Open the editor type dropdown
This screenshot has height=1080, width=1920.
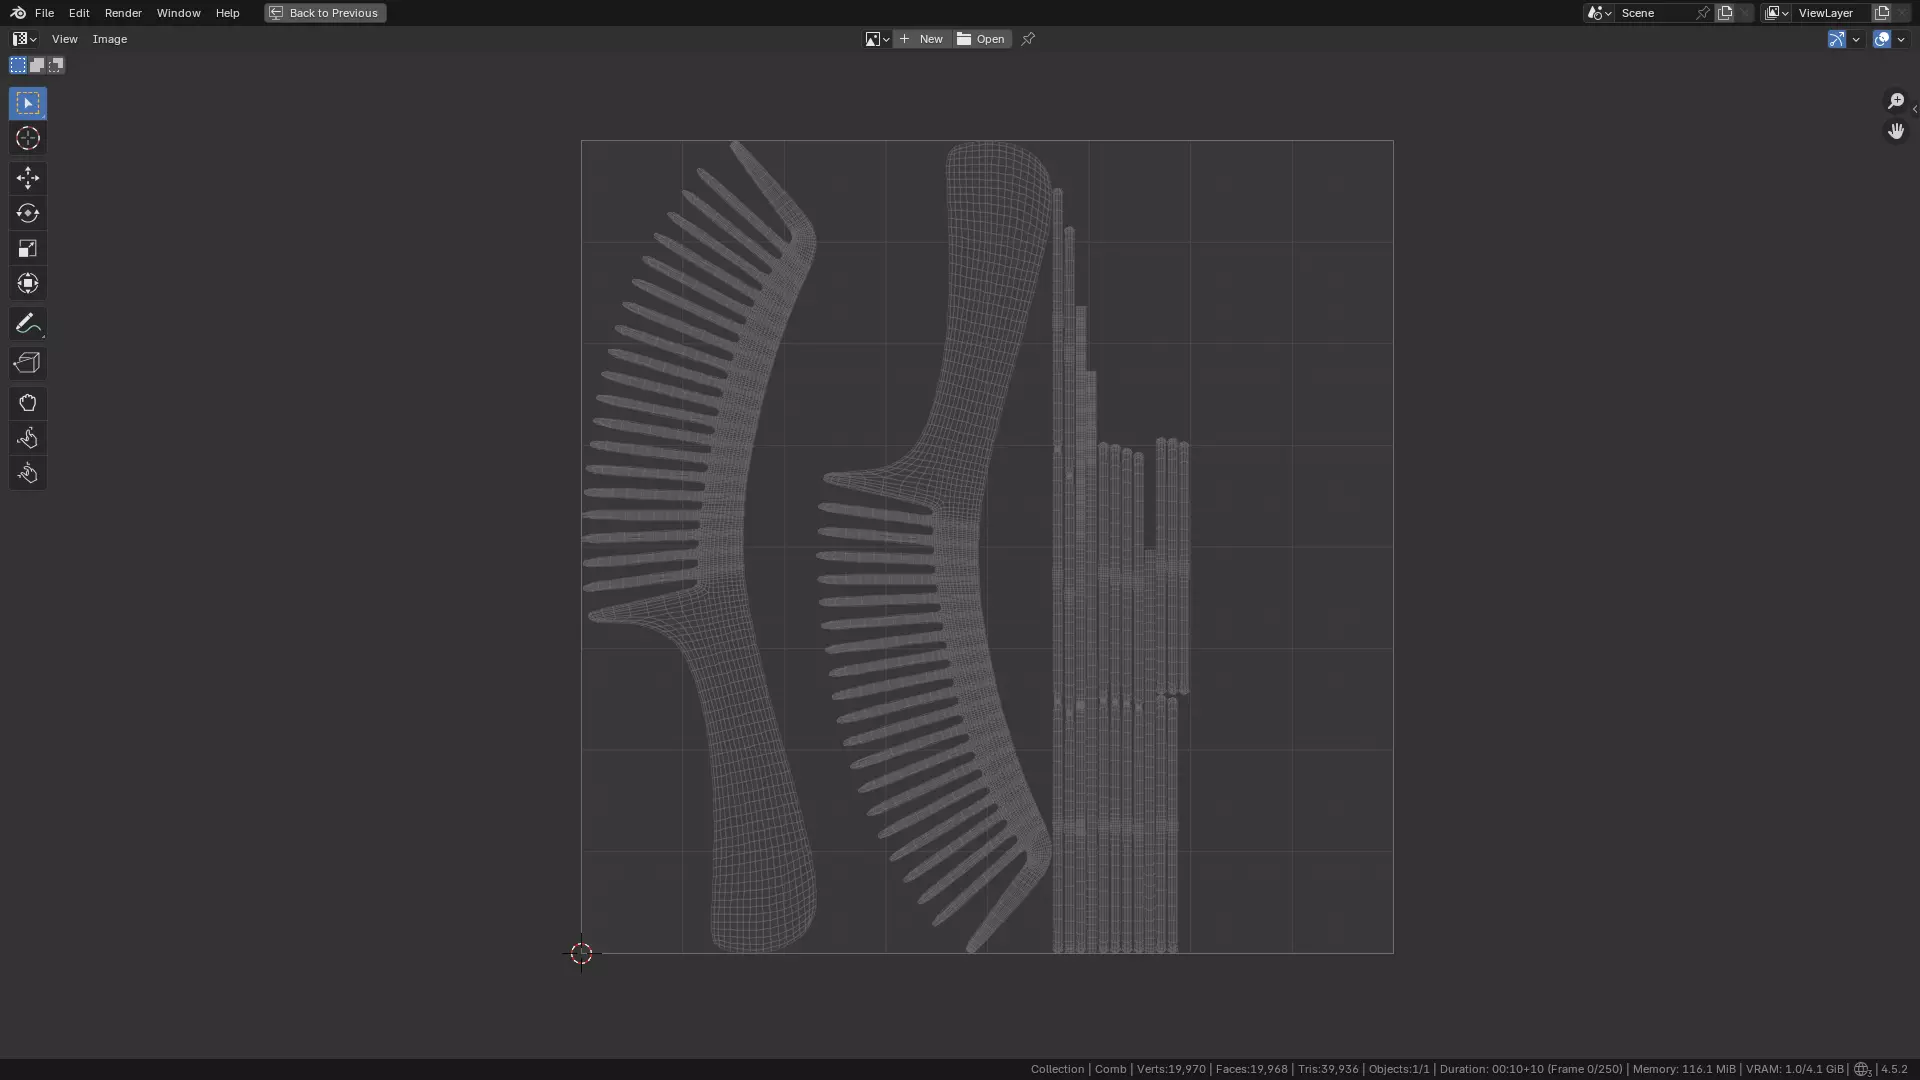(24, 39)
